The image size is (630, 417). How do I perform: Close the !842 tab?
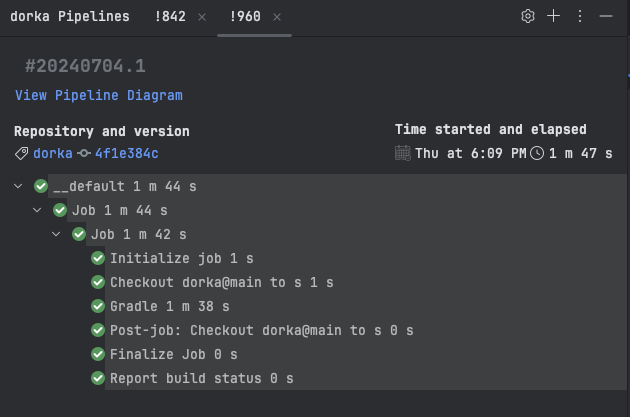click(x=202, y=17)
